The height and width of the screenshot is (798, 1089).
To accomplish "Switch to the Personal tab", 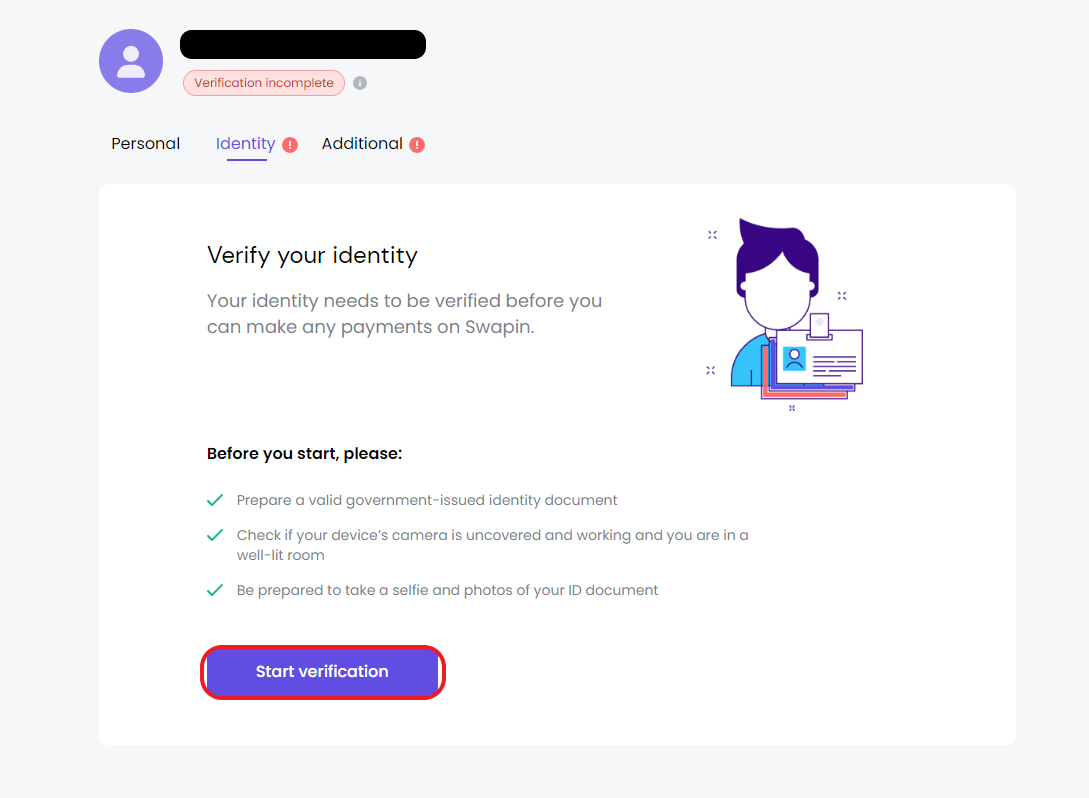I will pyautogui.click(x=145, y=144).
